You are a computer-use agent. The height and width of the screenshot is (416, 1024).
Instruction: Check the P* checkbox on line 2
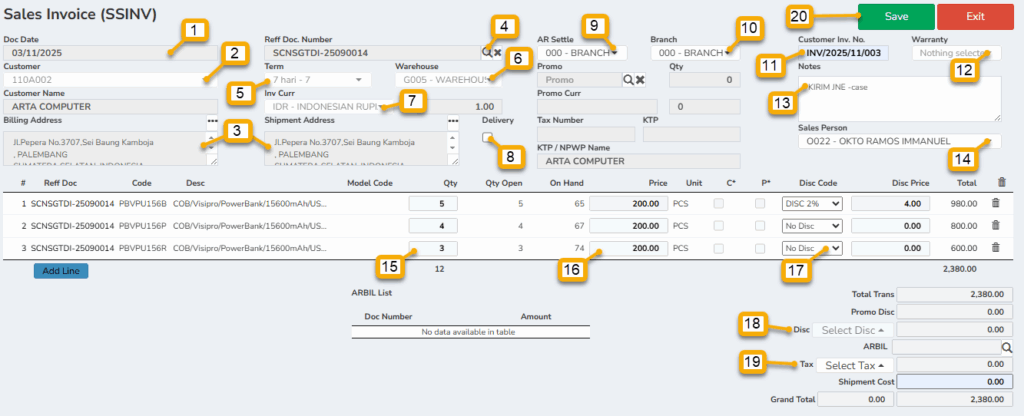pos(760,226)
